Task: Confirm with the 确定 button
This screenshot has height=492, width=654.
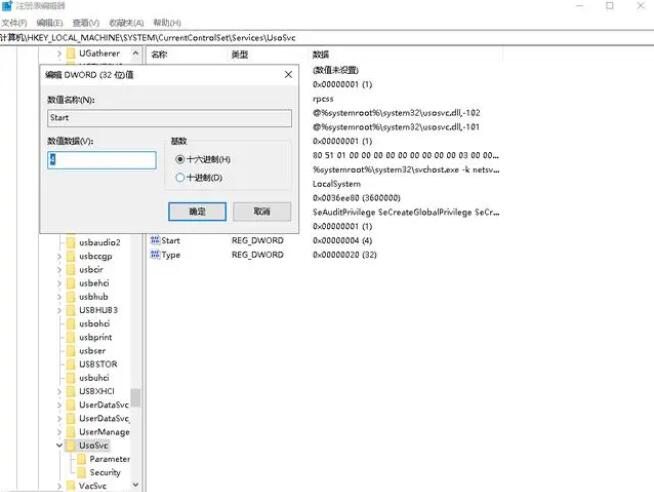Action: click(x=197, y=211)
